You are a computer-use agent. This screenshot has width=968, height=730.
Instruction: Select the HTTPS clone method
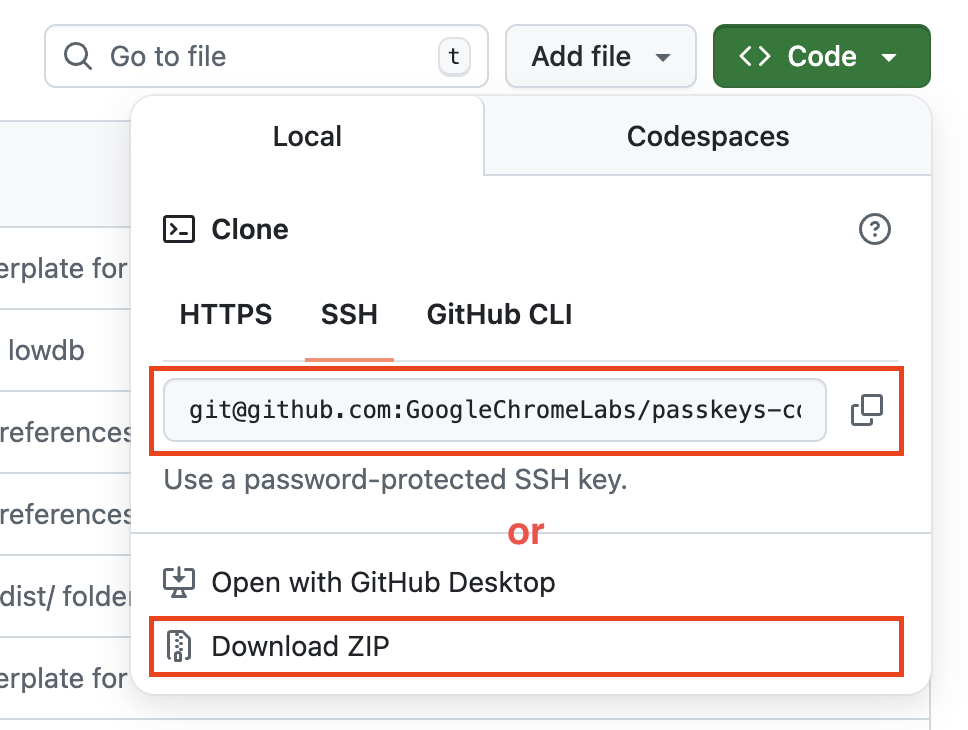(226, 315)
